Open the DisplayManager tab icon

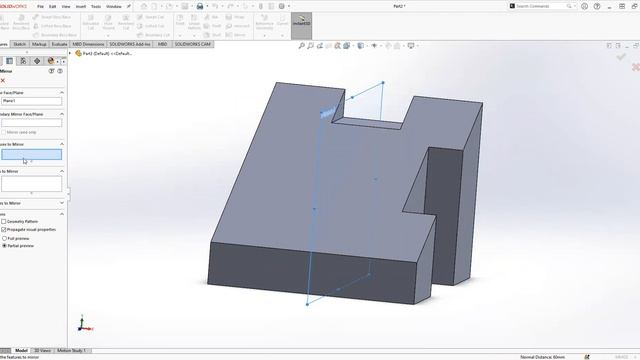(x=51, y=61)
